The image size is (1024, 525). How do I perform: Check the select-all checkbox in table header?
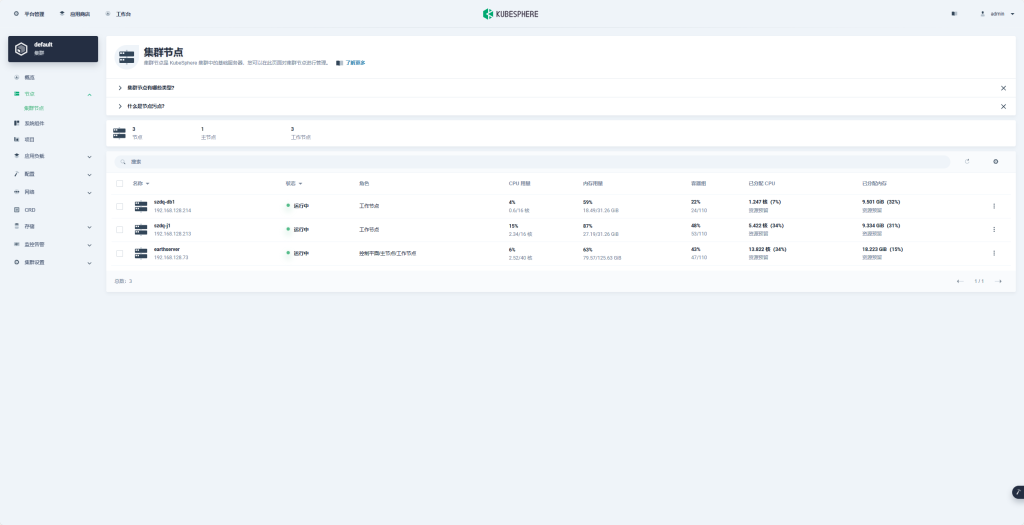[120, 184]
